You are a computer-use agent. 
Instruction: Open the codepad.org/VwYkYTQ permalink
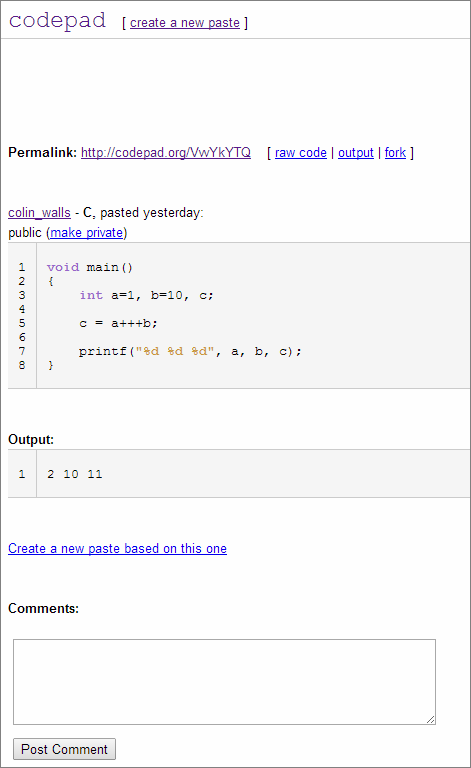click(166, 153)
